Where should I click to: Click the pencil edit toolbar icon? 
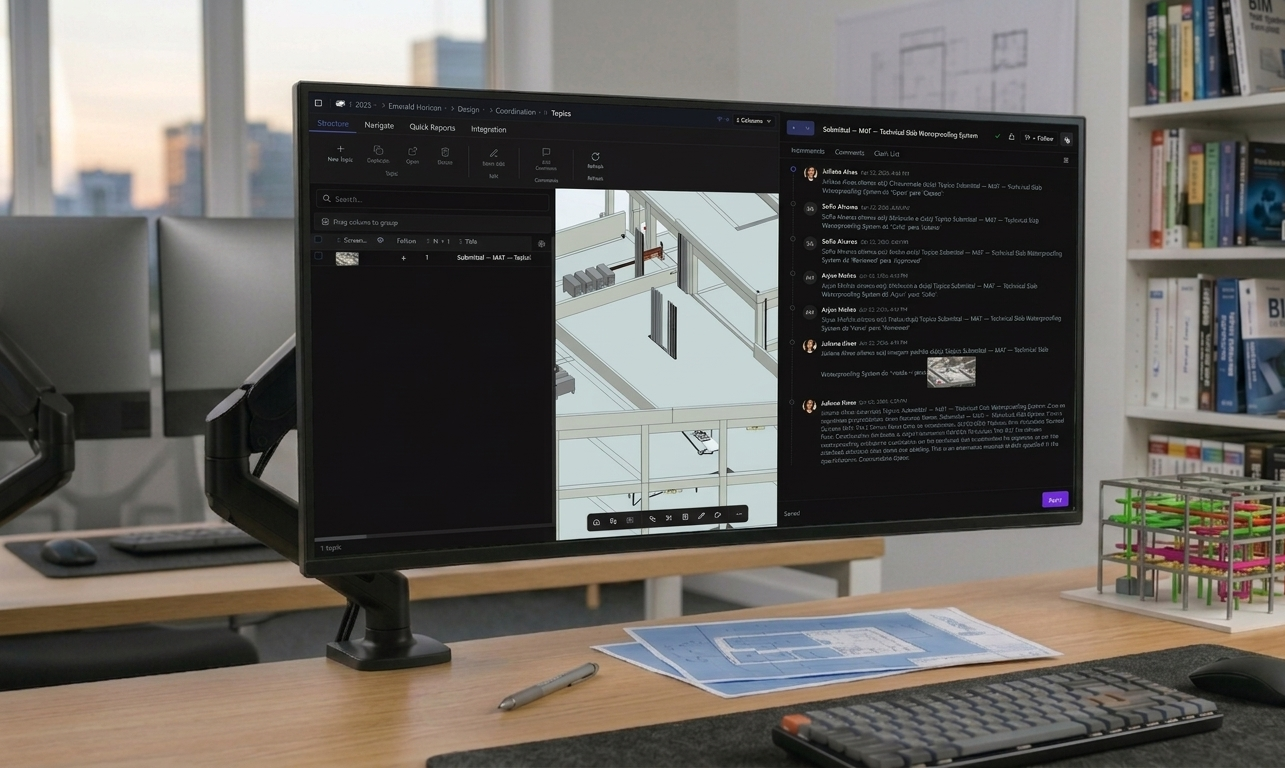click(493, 153)
